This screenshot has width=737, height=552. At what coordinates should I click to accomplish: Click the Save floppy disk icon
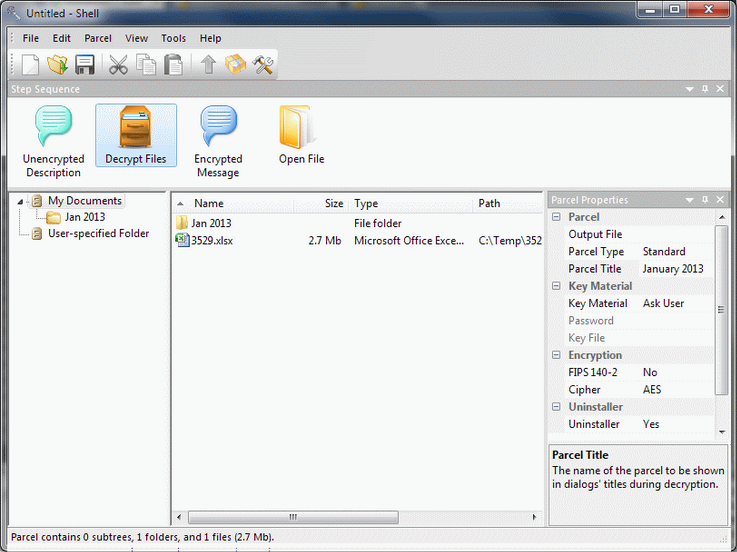[x=85, y=65]
